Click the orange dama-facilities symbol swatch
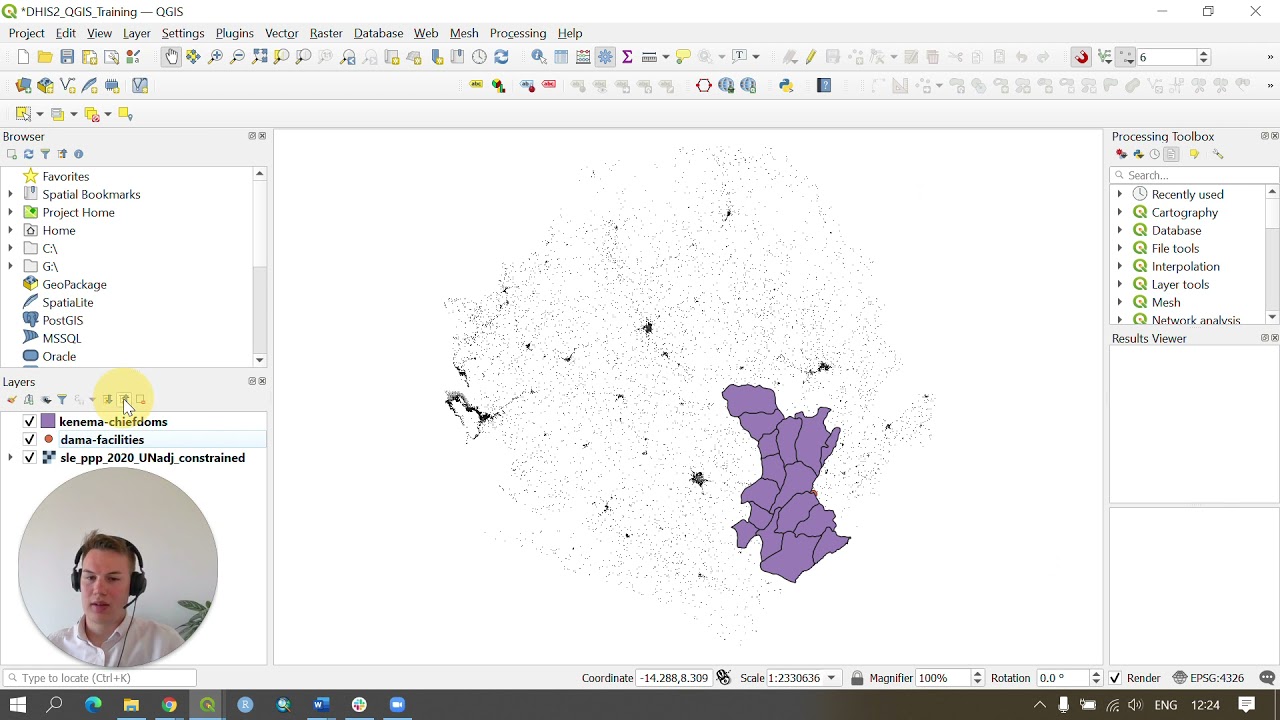The image size is (1280, 720). pos(48,440)
